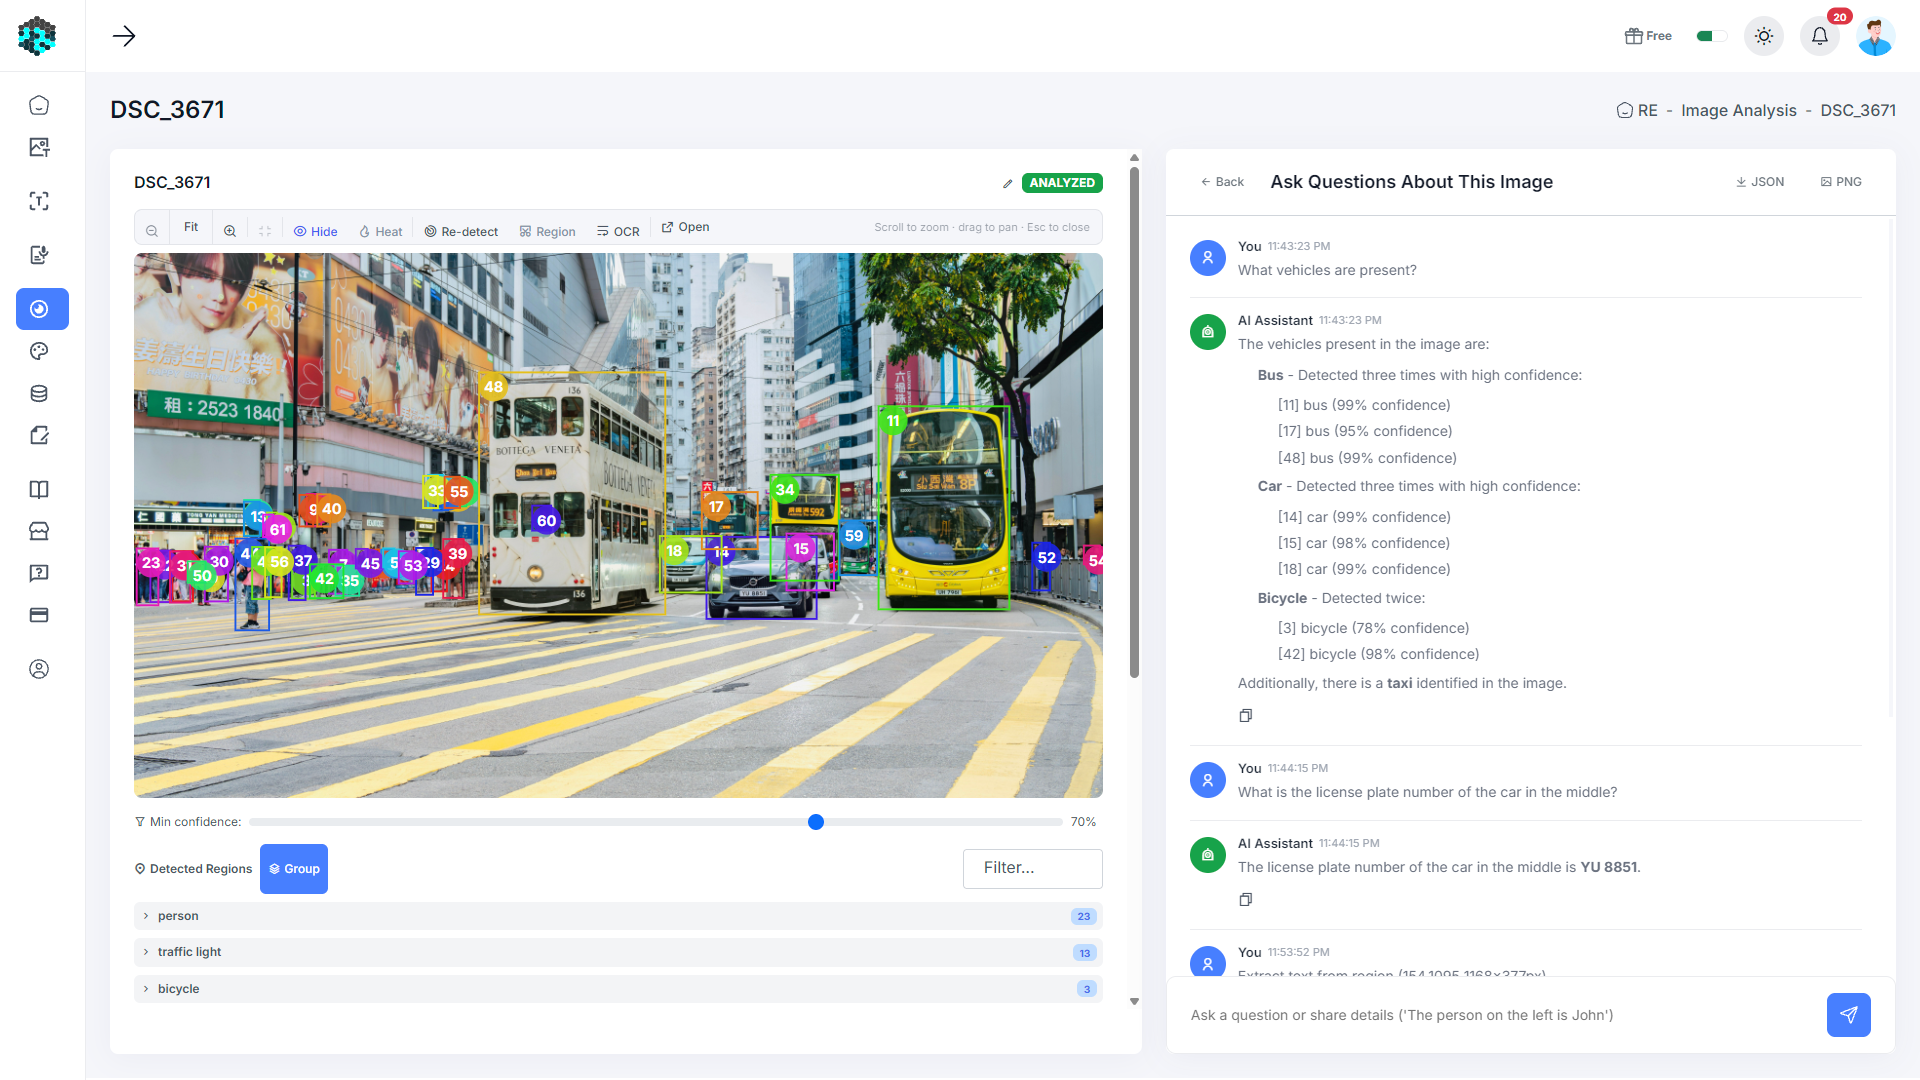
Task: Adjust the Min confidence slider handle
Action: [816, 822]
